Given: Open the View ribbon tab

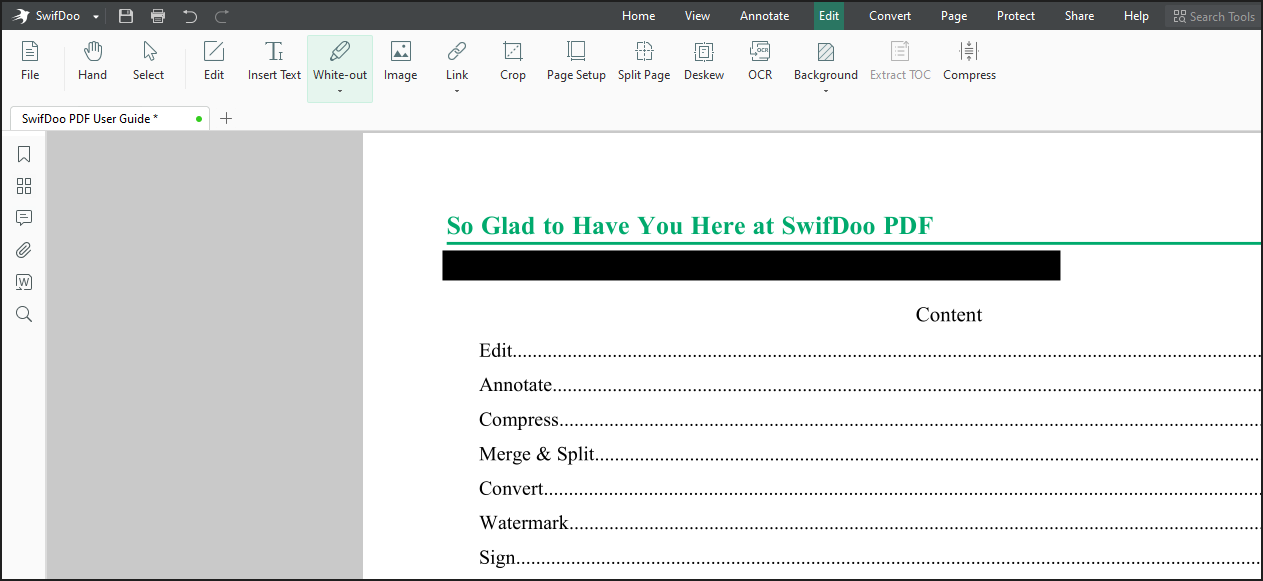Looking at the screenshot, I should click(x=697, y=16).
